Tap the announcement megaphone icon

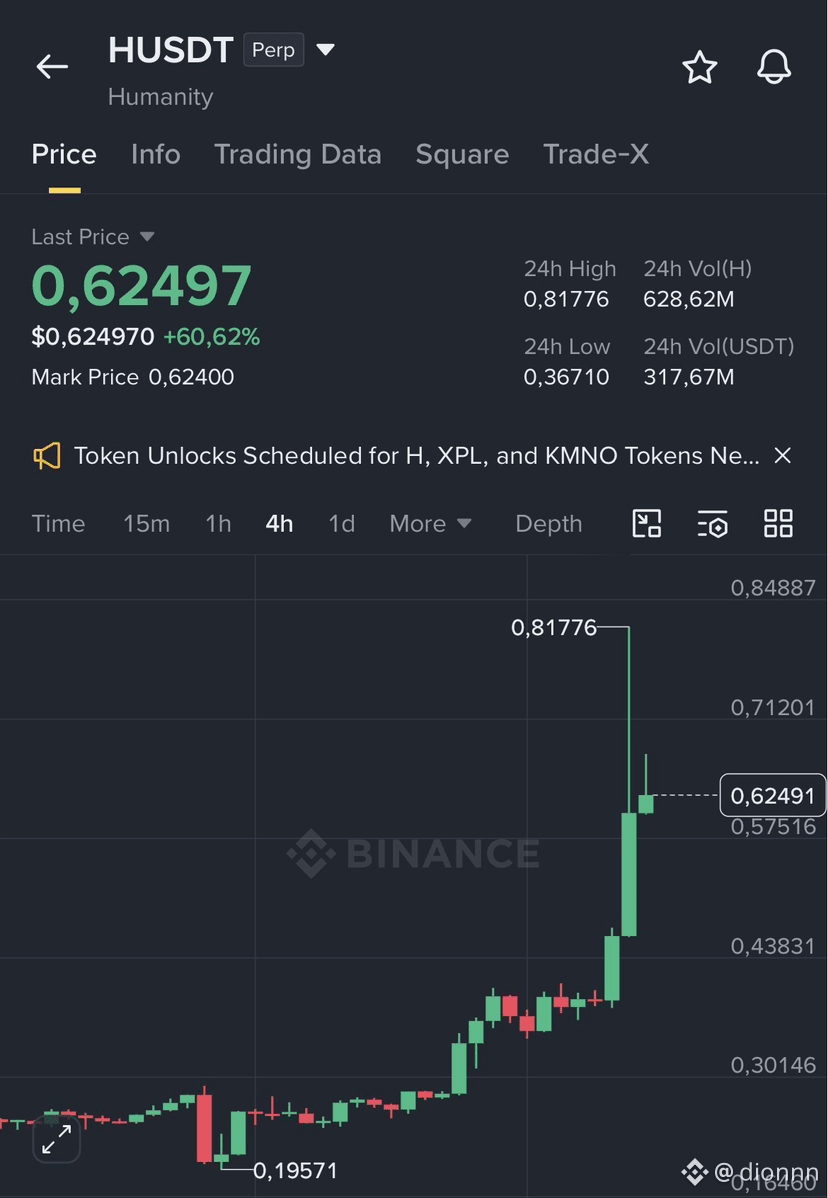pyautogui.click(x=47, y=457)
